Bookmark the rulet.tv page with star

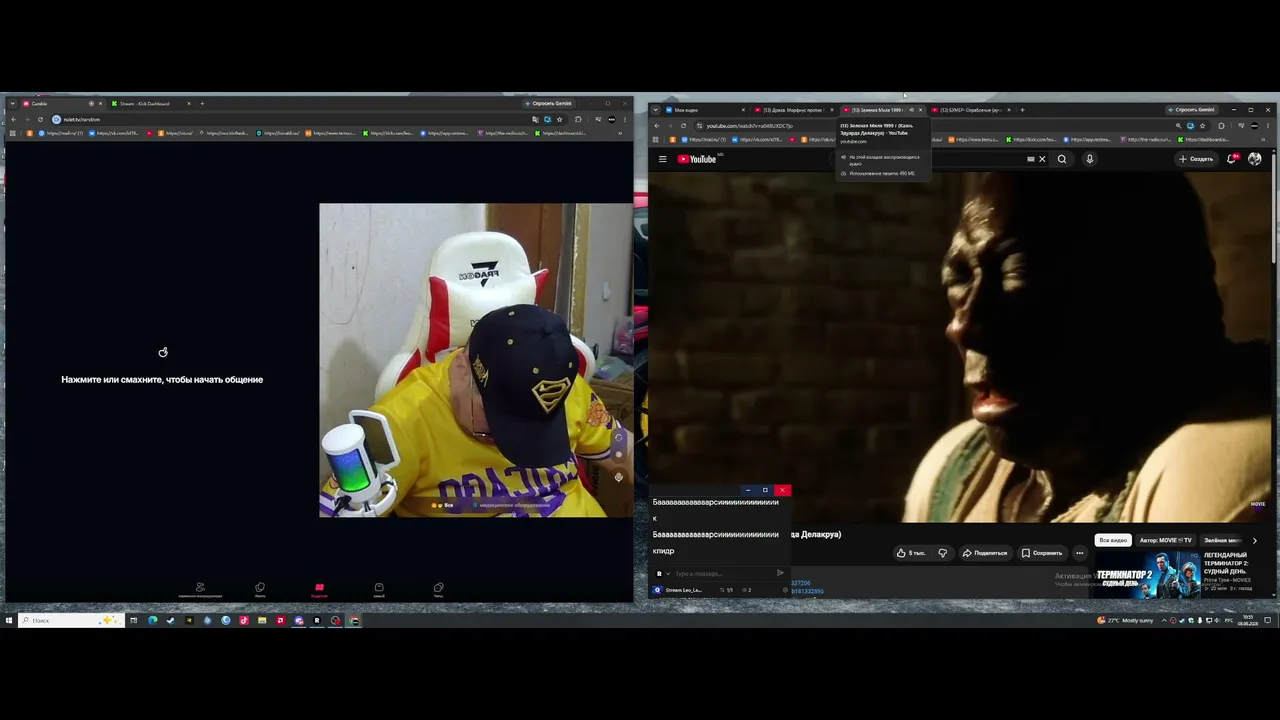(x=559, y=120)
